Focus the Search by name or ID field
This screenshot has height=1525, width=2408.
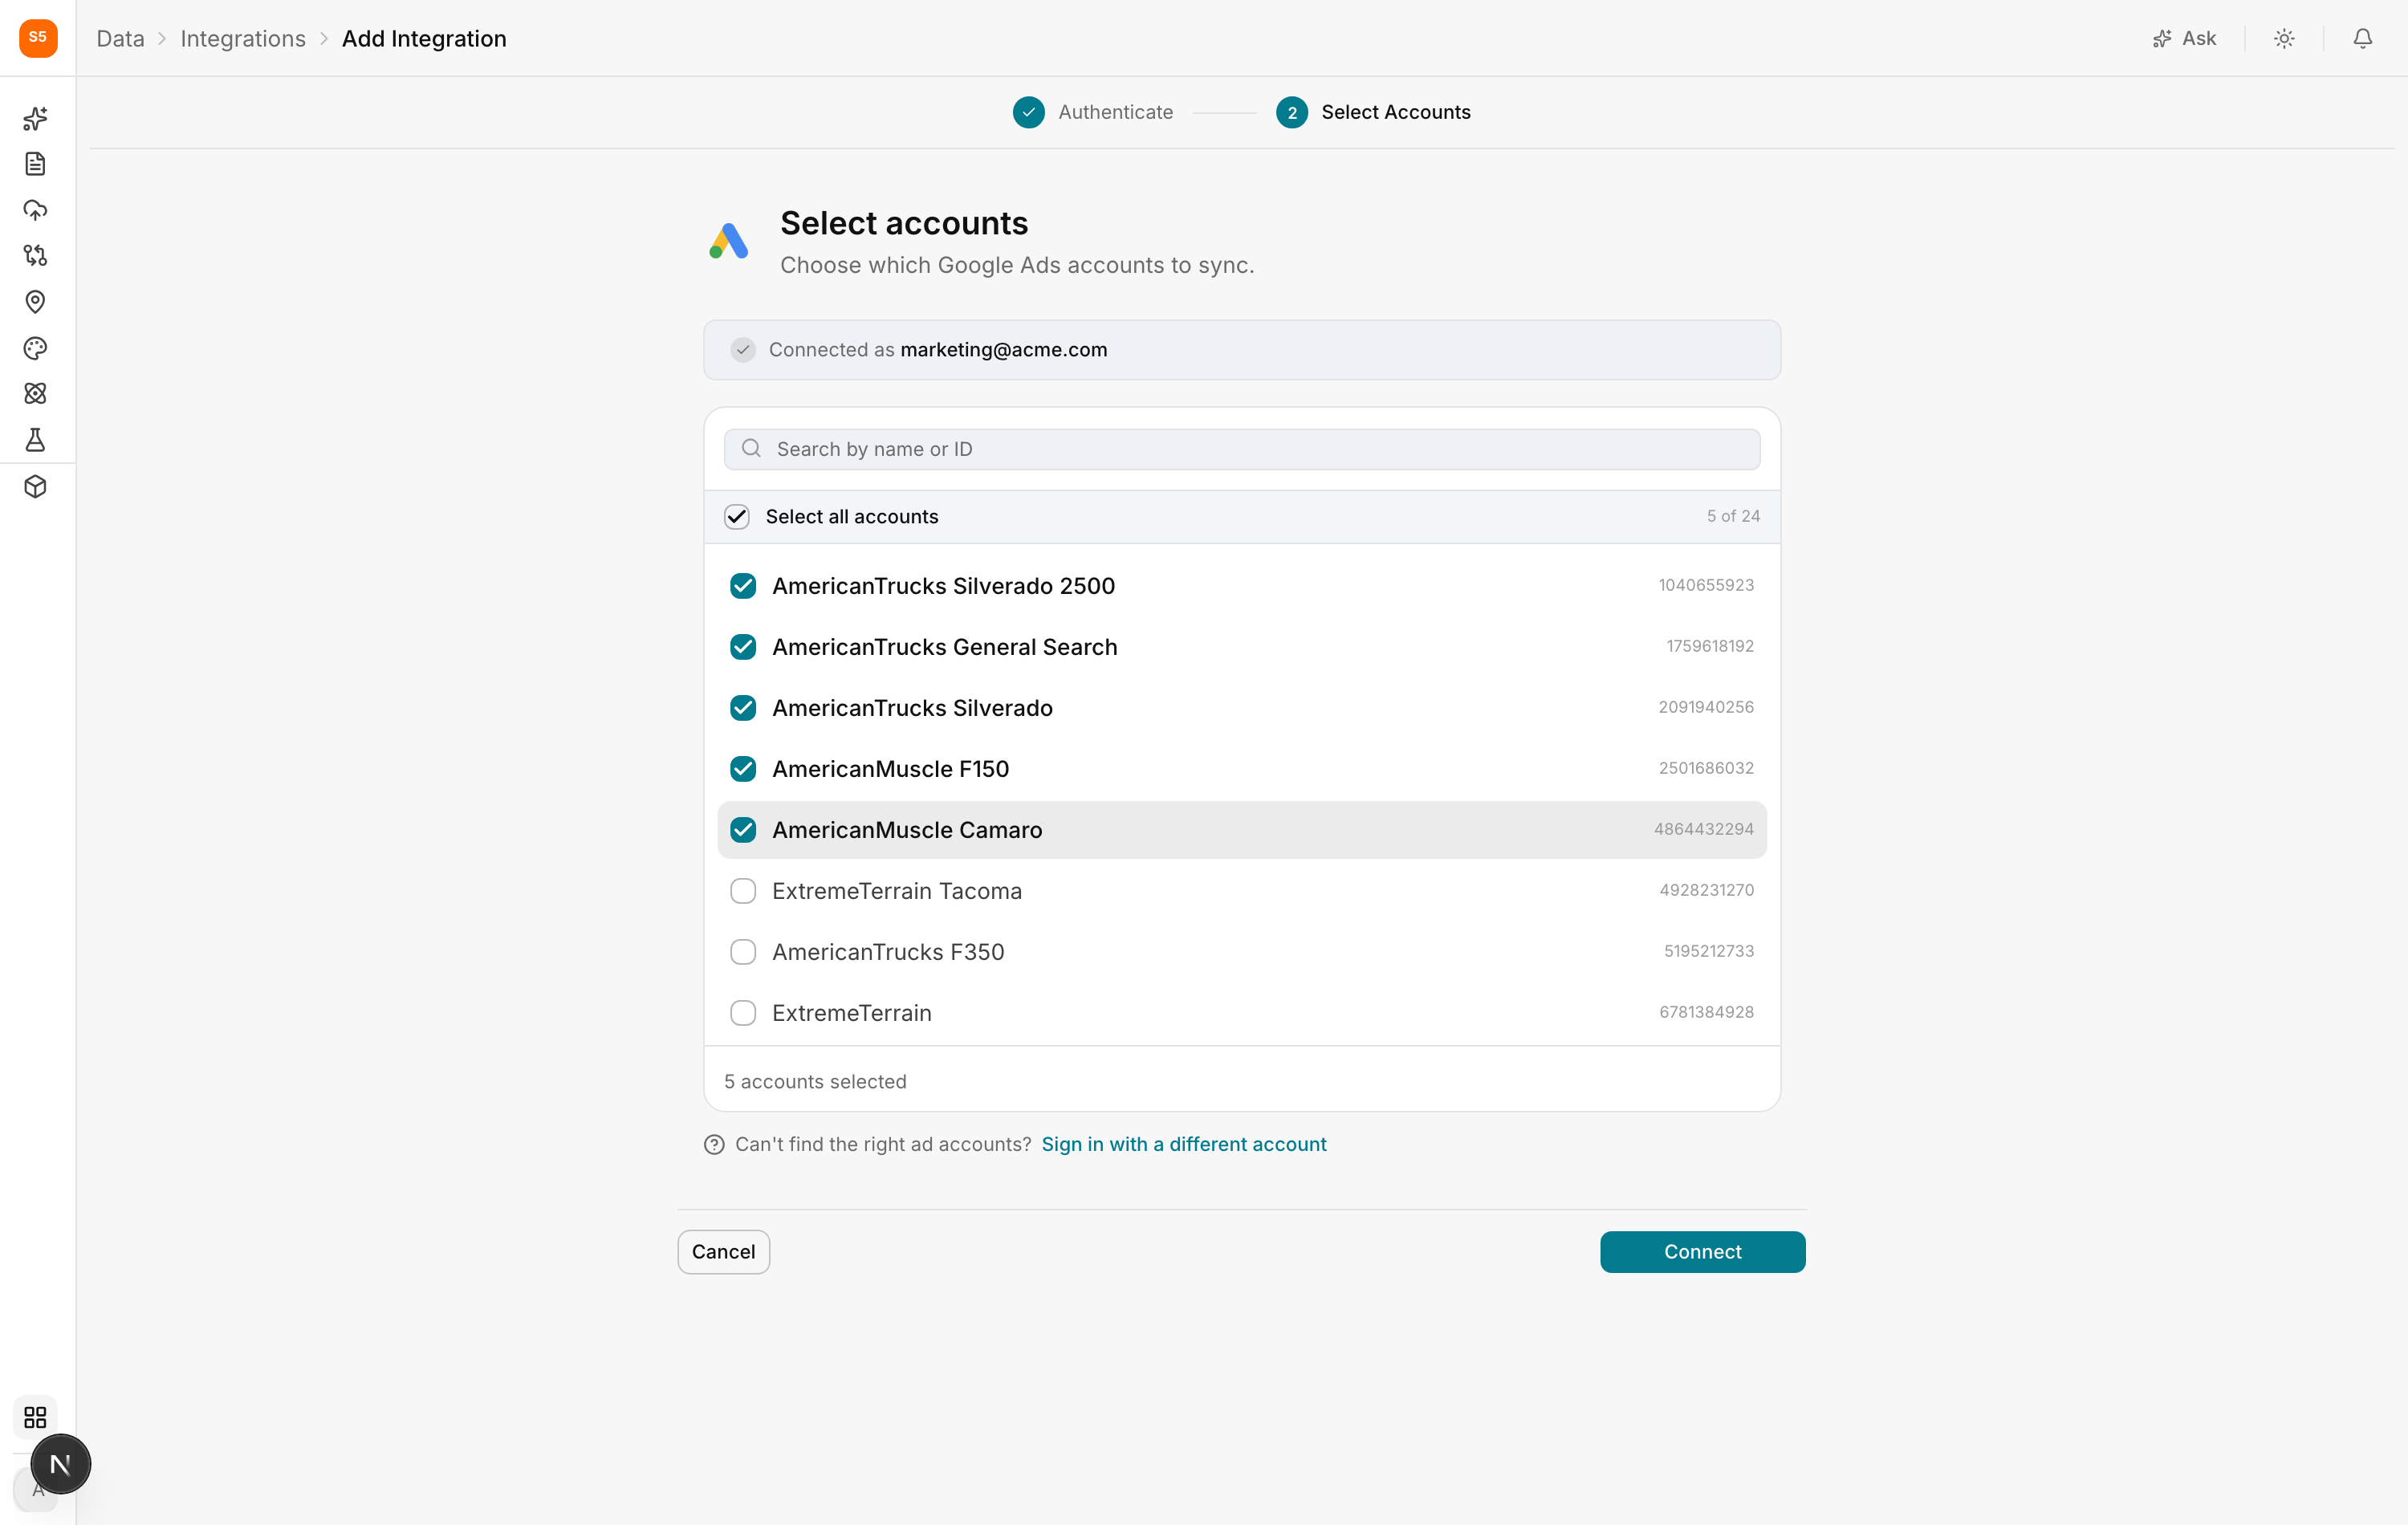tap(1242, 449)
